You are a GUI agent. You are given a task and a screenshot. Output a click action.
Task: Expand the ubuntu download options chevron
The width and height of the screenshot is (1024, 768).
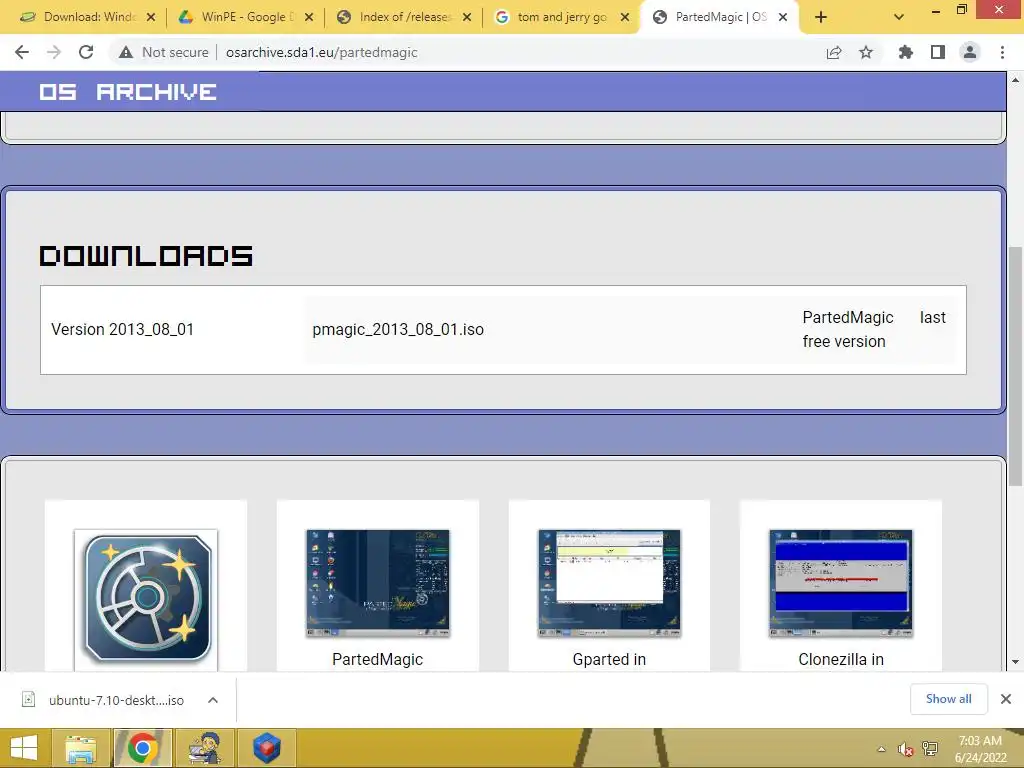tap(213, 700)
